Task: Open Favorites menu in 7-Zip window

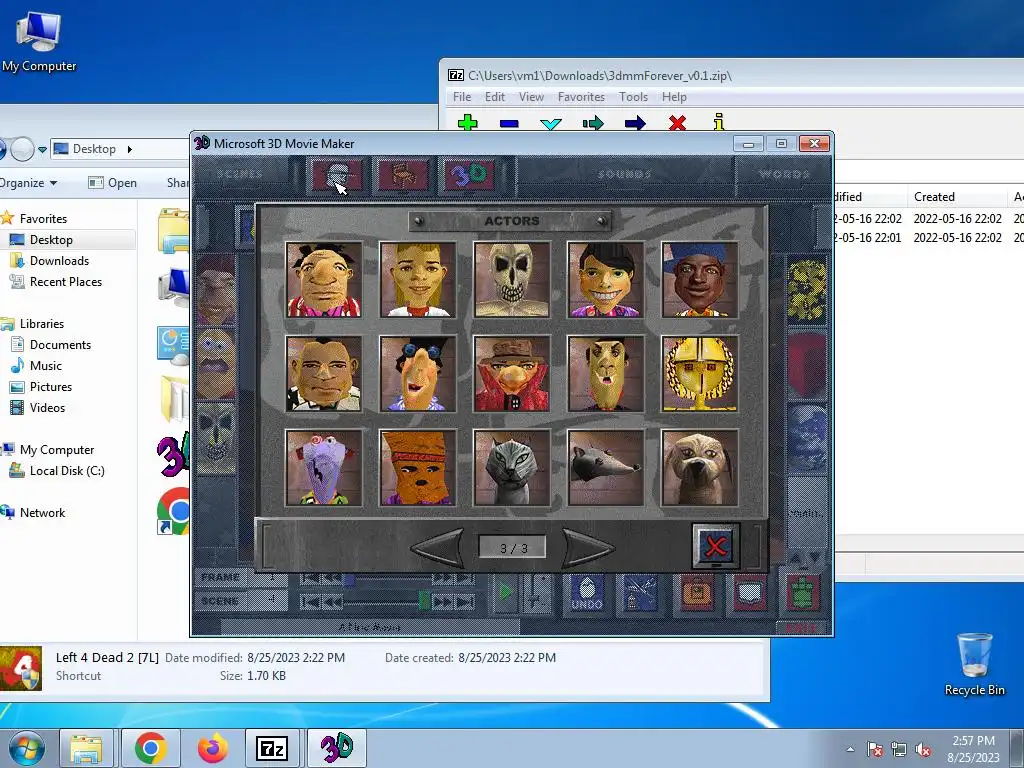Action: 581,97
